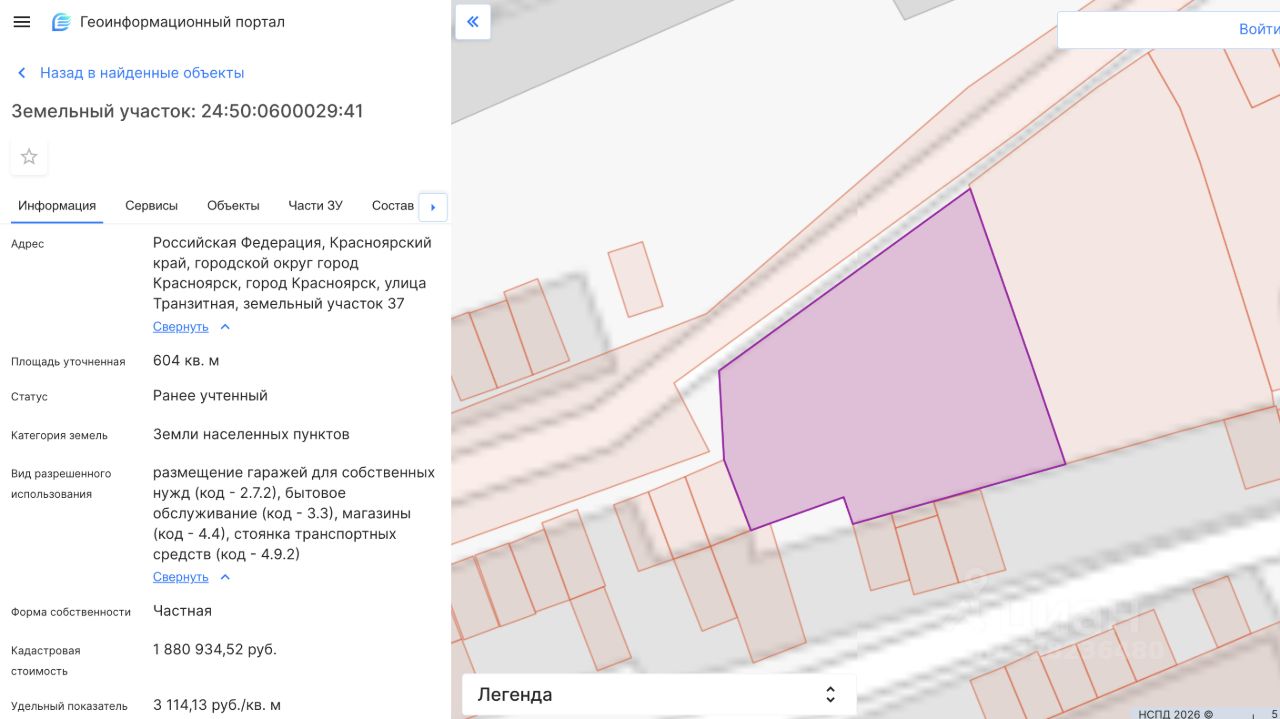Image resolution: width=1280 pixels, height=719 pixels.
Task: Click the Кадастровая стоимость label
Action: (46, 661)
